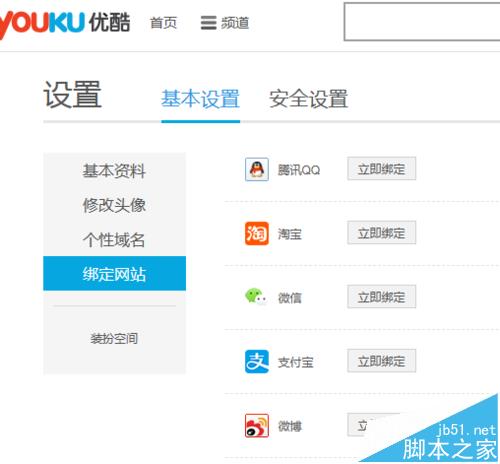Open 基本资料 in the sidebar
The width and height of the screenshot is (500, 464).
tap(114, 171)
